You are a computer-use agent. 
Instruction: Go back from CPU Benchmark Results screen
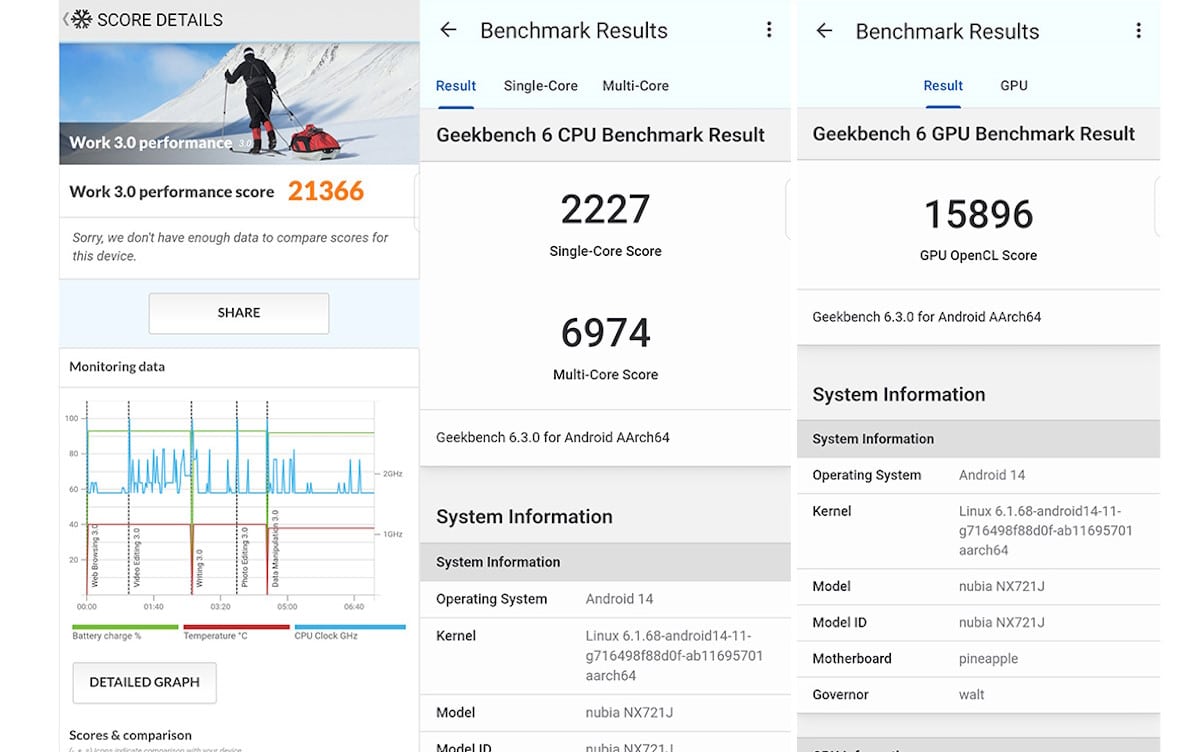[x=448, y=30]
